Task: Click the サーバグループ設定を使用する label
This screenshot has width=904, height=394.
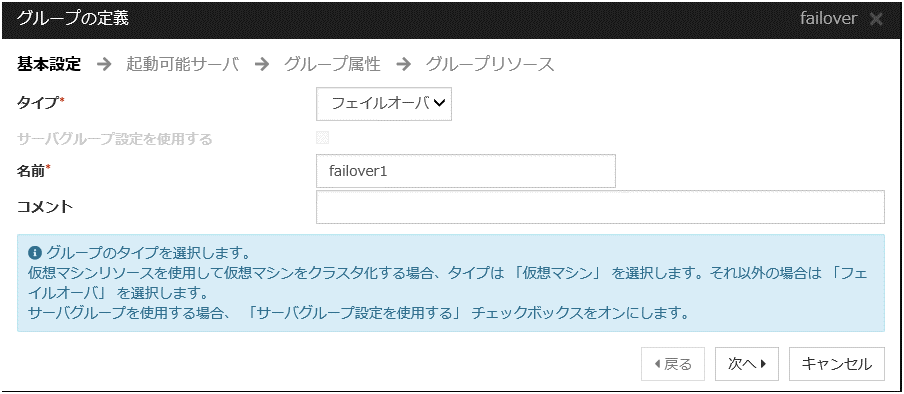Action: (115, 139)
